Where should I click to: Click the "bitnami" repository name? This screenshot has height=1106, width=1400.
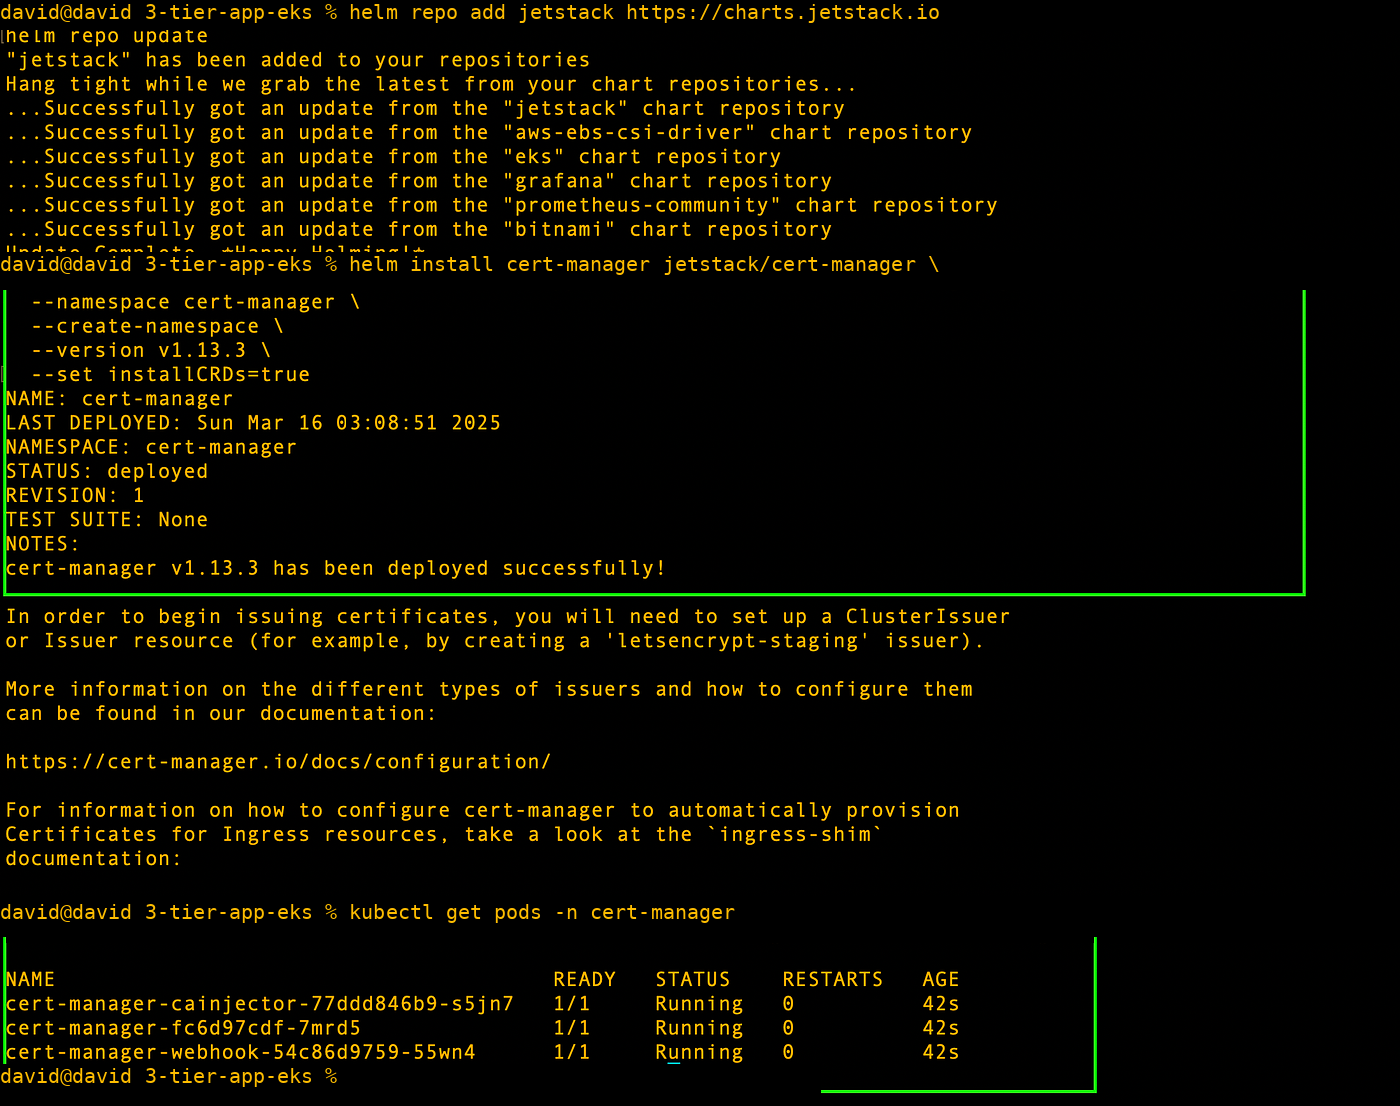559,229
